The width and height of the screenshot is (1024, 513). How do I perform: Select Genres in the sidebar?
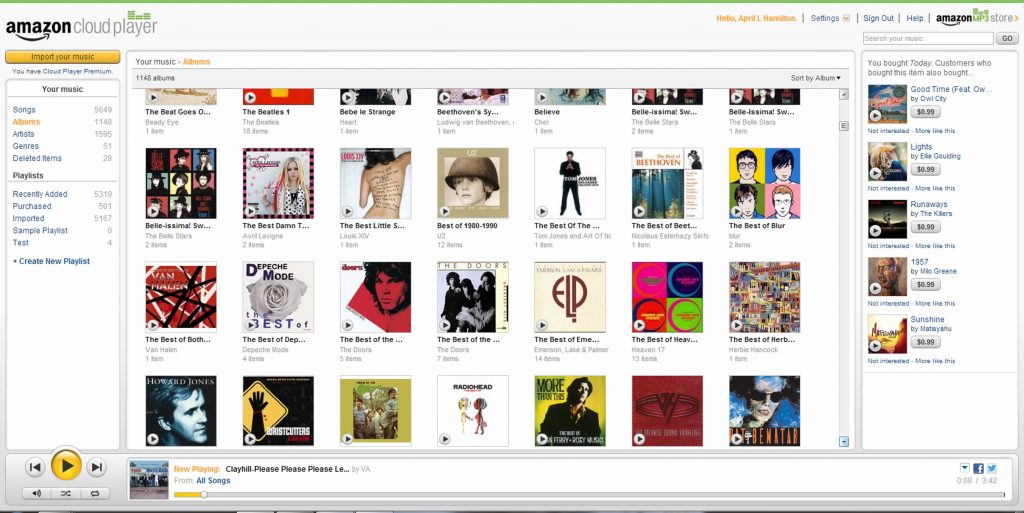tap(25, 146)
